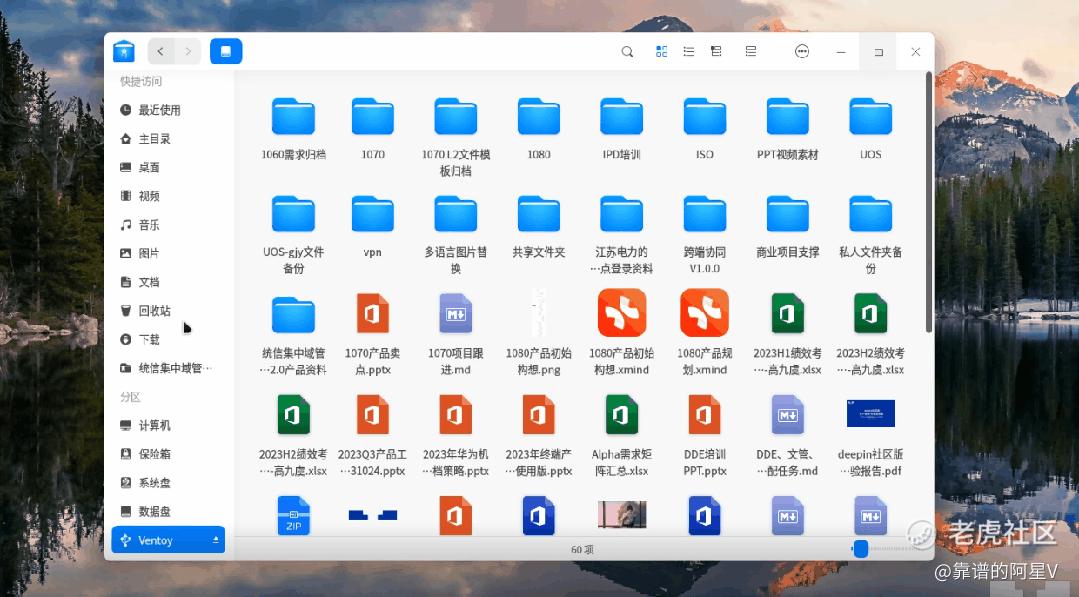
Task: Select the PPT视频素材 folder
Action: pyautogui.click(x=787, y=129)
